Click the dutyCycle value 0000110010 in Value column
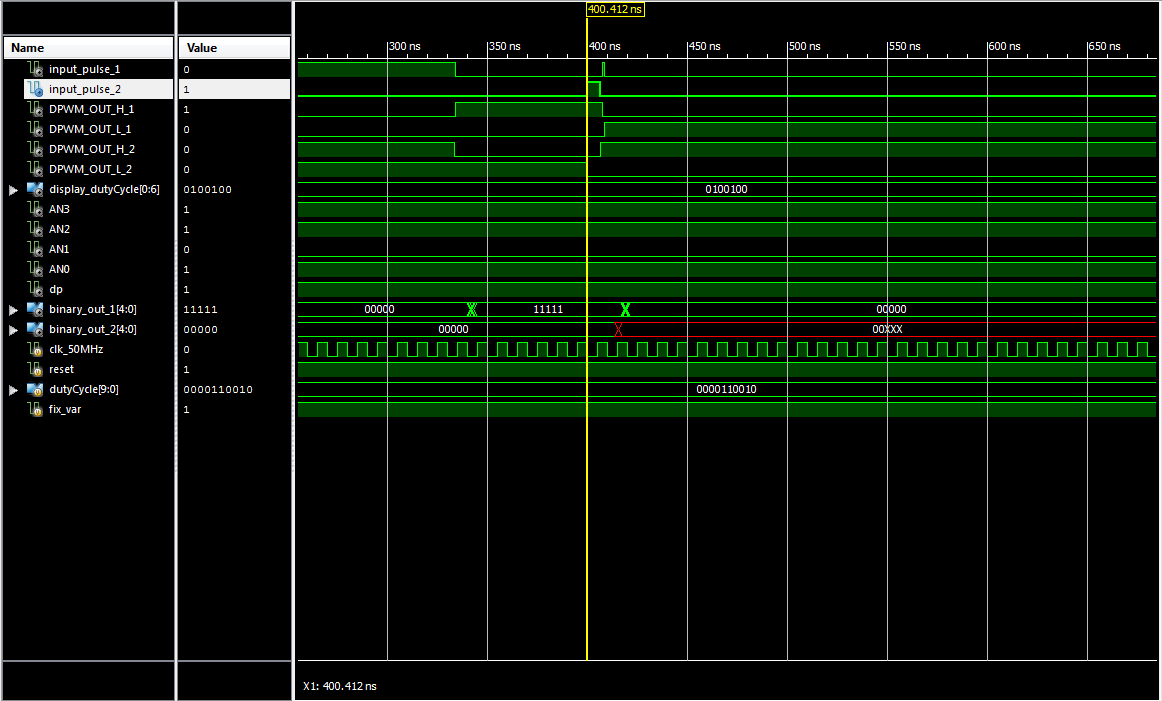1162x701 pixels. pyautogui.click(x=218, y=389)
